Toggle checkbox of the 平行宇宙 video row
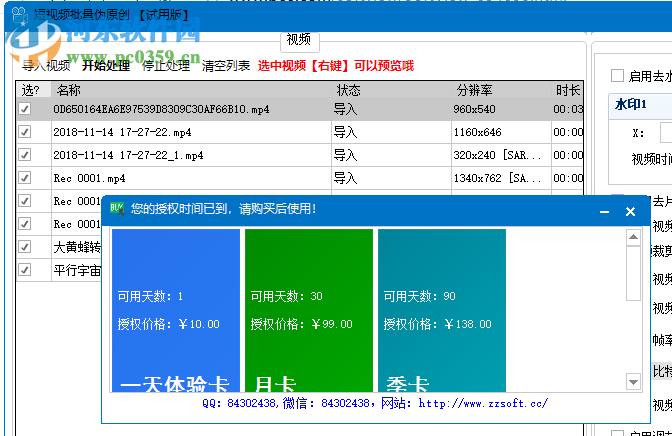 coord(25,270)
